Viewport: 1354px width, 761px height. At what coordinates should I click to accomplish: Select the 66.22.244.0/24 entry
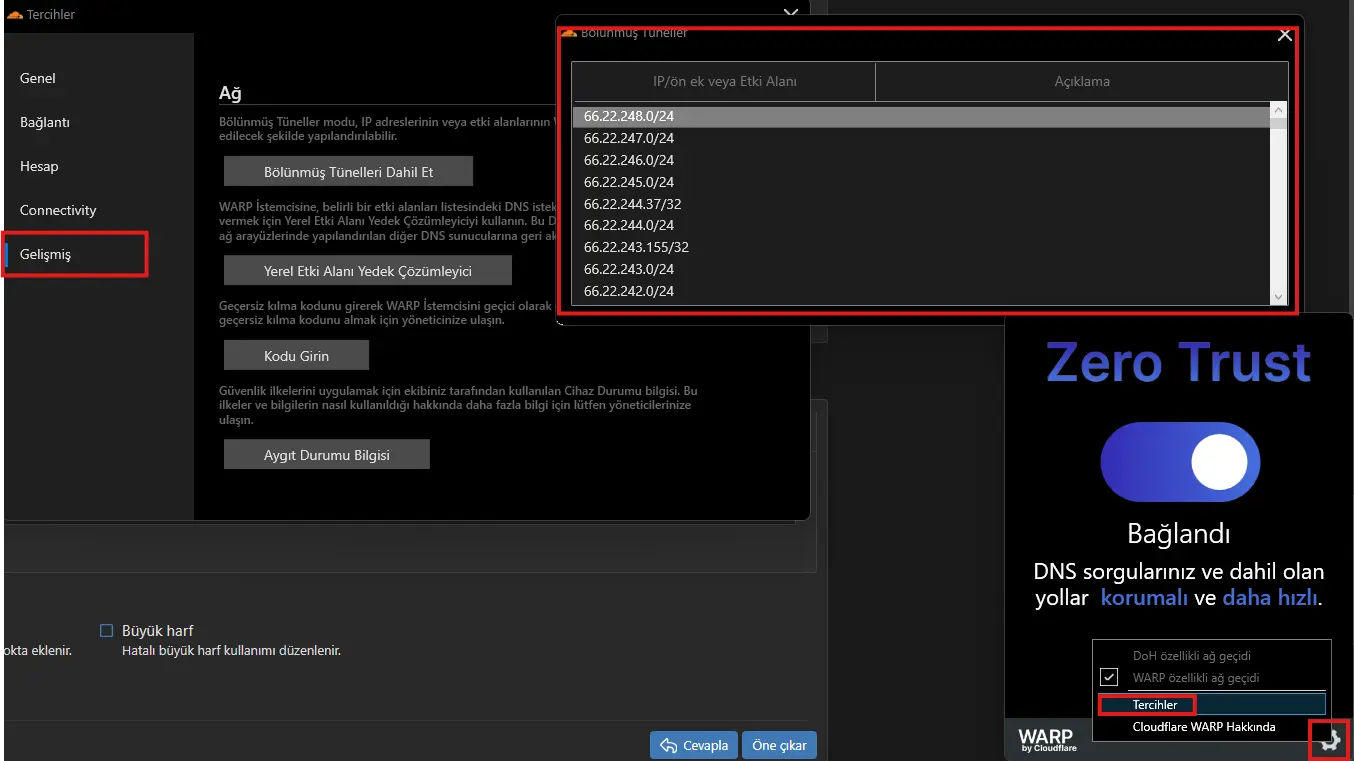(x=921, y=225)
